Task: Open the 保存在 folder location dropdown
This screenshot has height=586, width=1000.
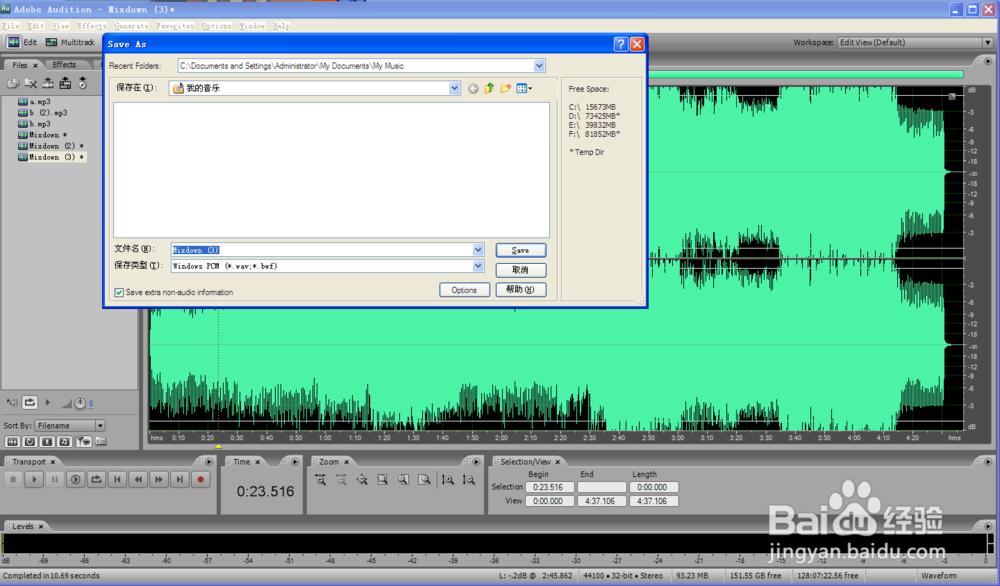Action: point(454,88)
